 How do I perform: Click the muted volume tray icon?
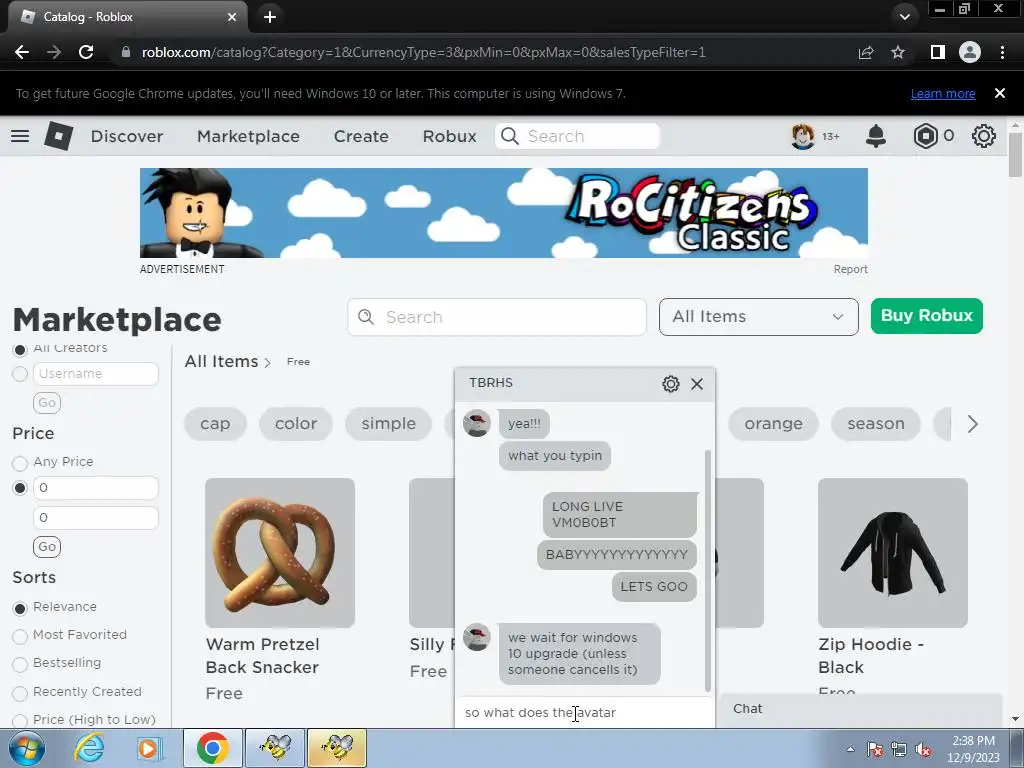[923, 749]
